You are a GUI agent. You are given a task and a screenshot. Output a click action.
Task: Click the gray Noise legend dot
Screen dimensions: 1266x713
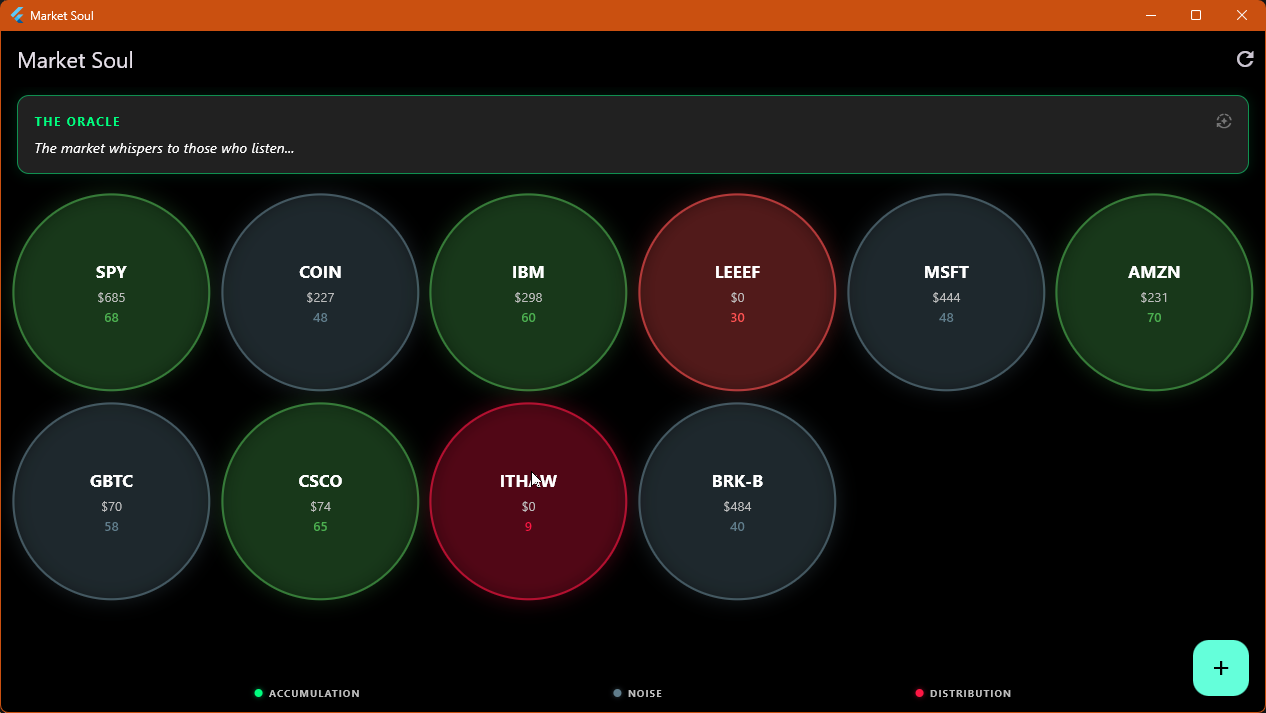coord(617,693)
